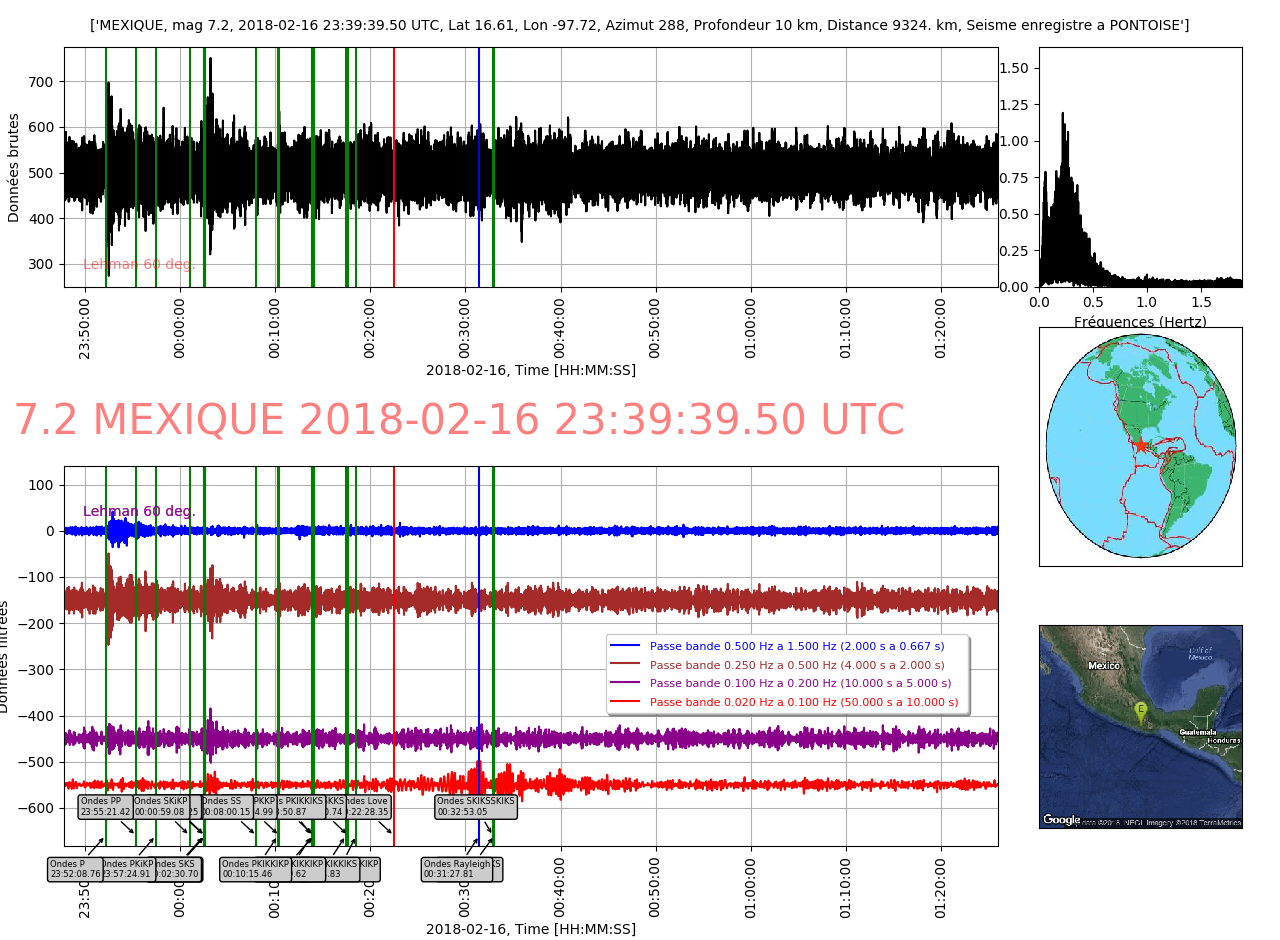Click pink 'Lehman 60 deg.' text in top plot
The width and height of the screenshot is (1280, 940).
[139, 264]
